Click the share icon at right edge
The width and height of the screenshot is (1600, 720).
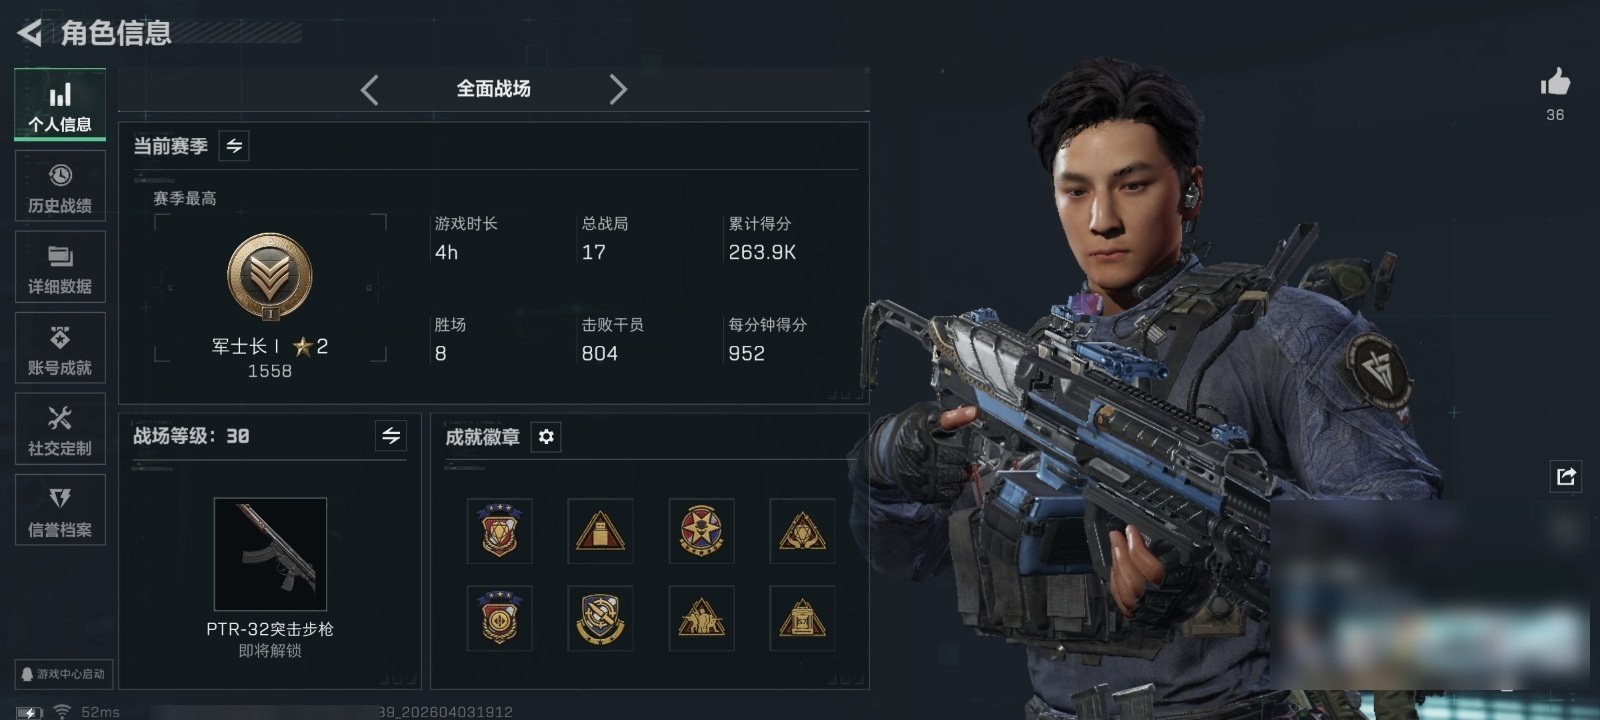(x=1566, y=476)
